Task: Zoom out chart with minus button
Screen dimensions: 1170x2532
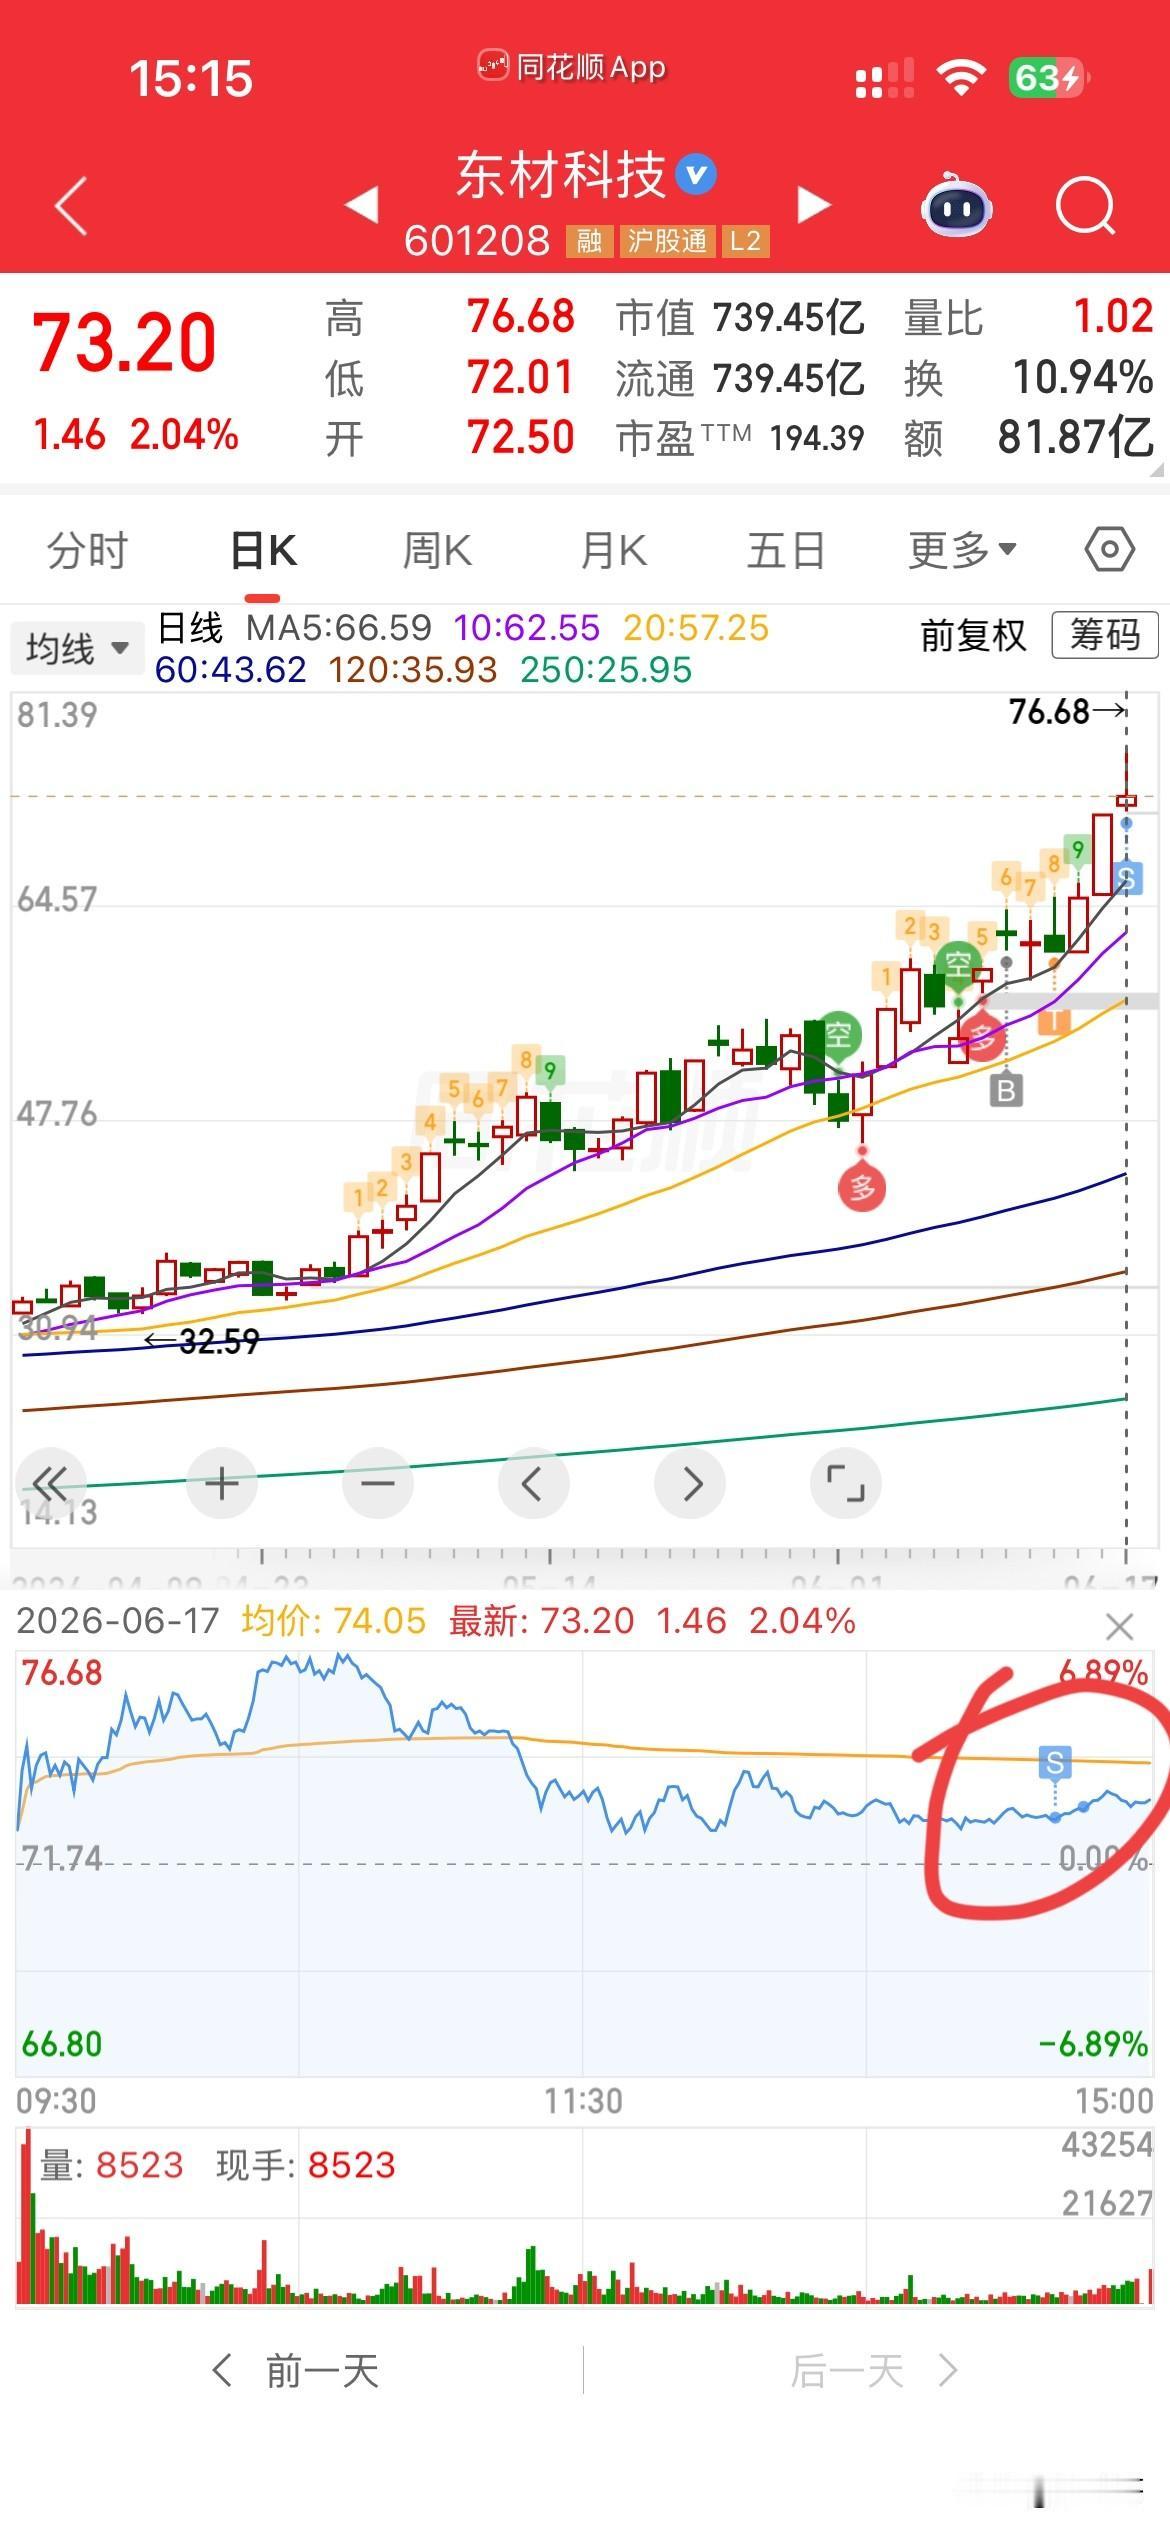Action: pyautogui.click(x=377, y=1483)
